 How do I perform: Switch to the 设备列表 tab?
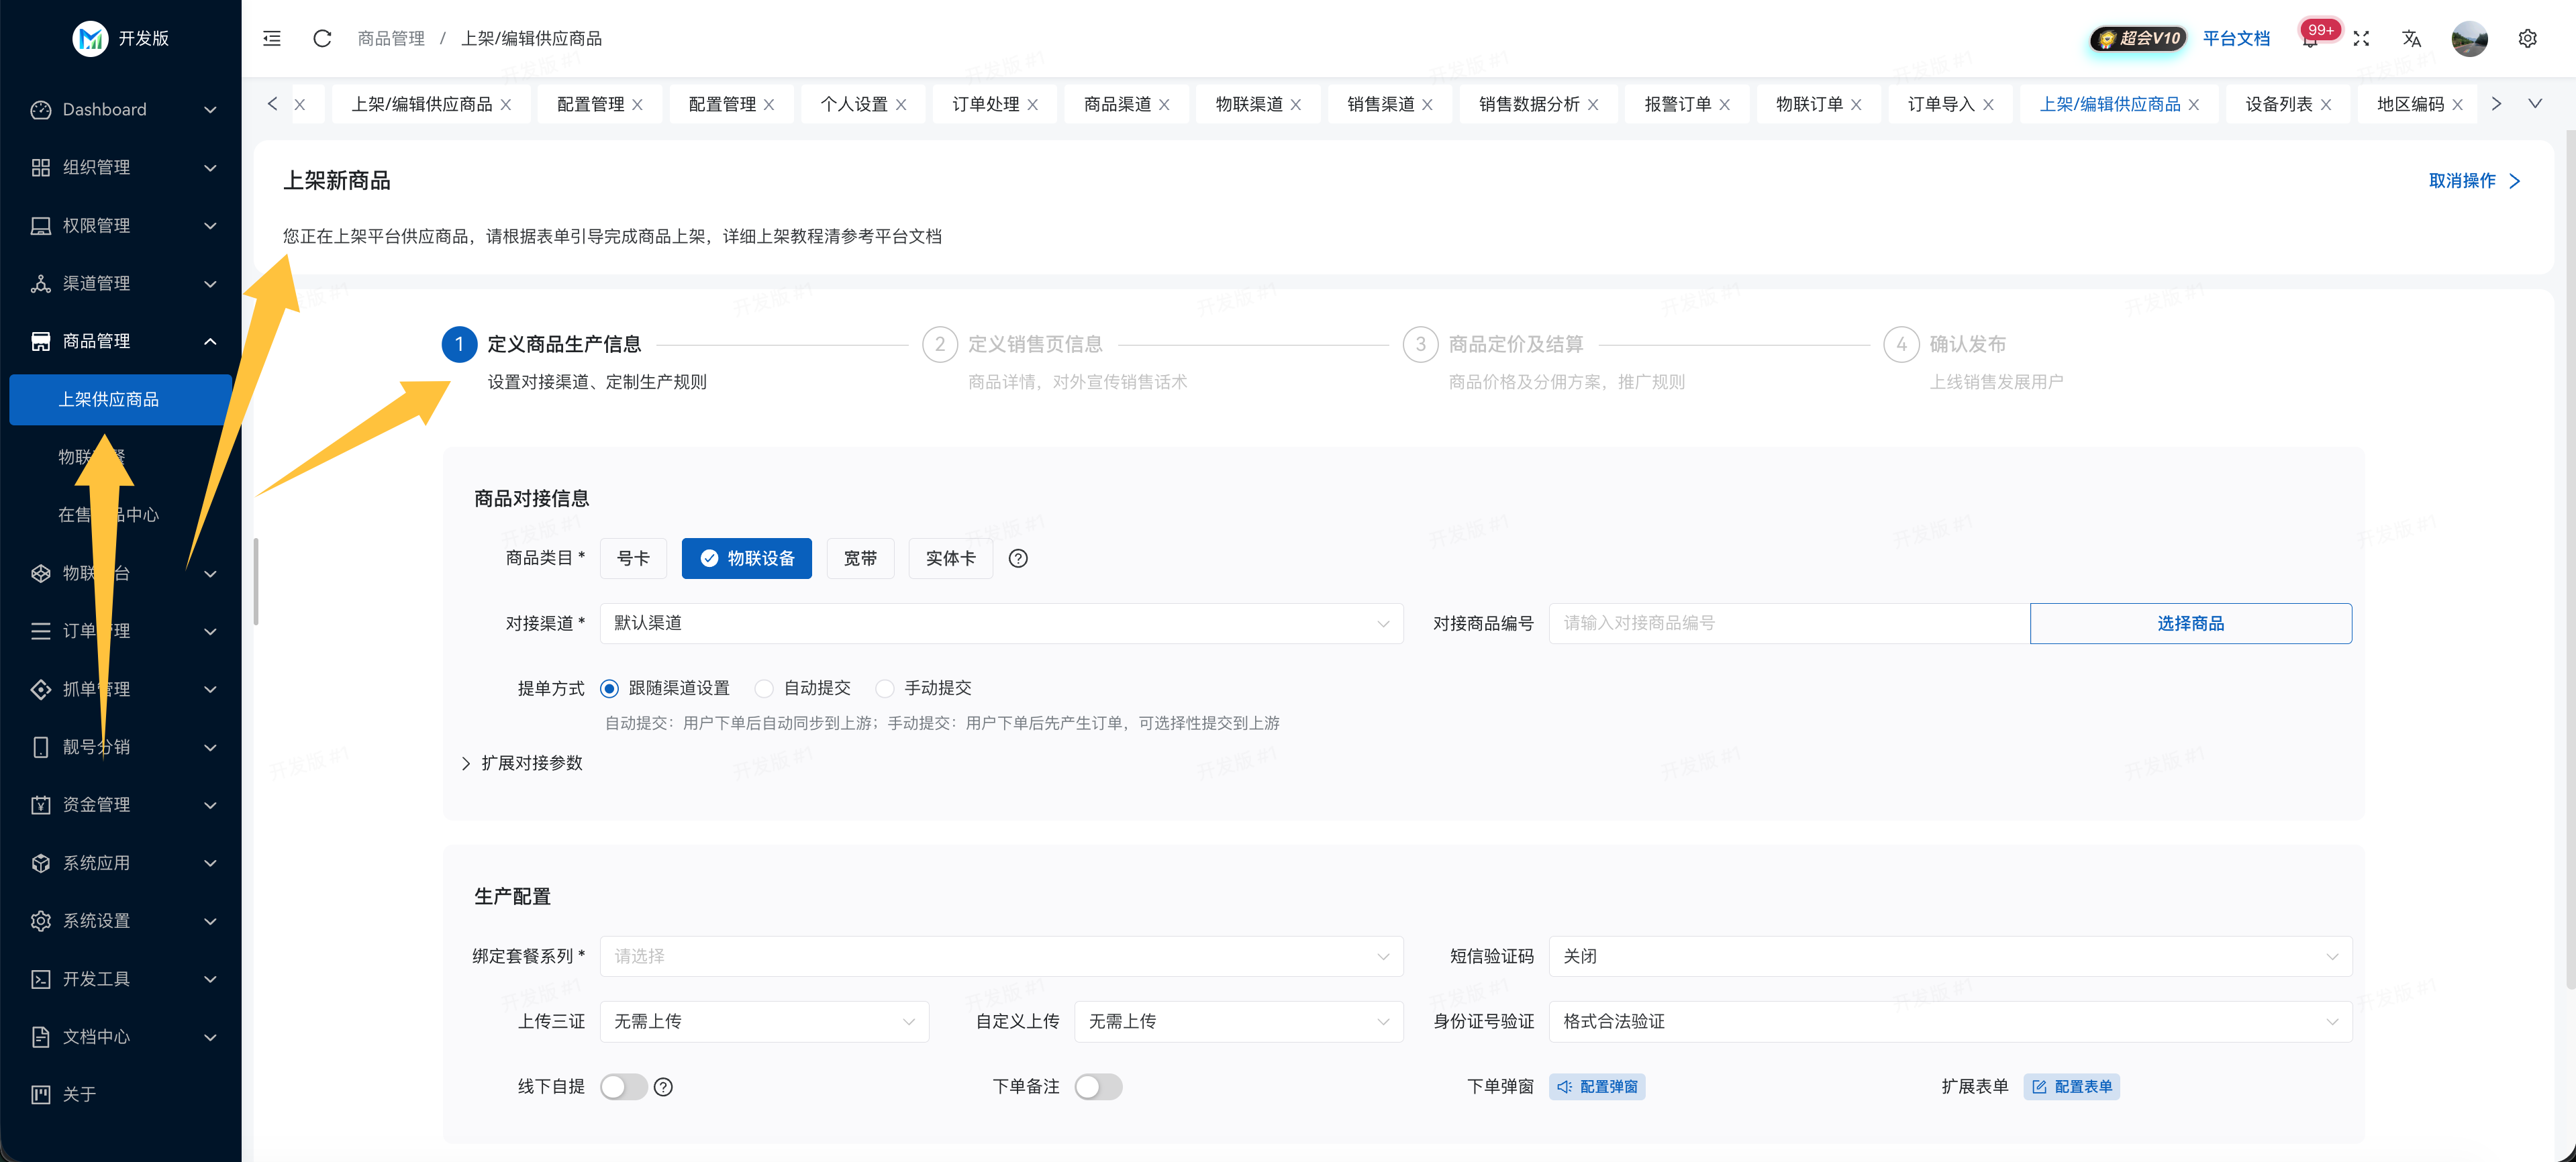point(2278,104)
